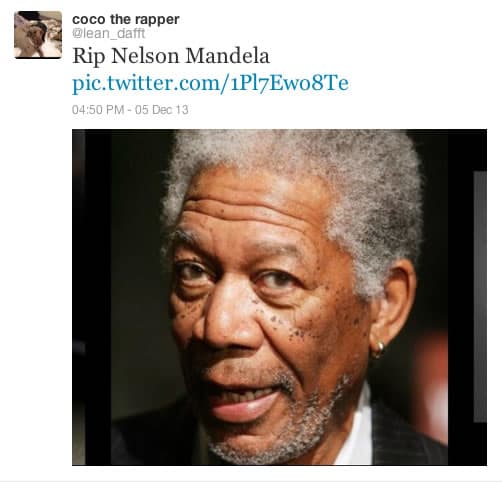502x482 pixels.
Task: Click the dark strip at photo's left edge
Action: [x=79, y=297]
